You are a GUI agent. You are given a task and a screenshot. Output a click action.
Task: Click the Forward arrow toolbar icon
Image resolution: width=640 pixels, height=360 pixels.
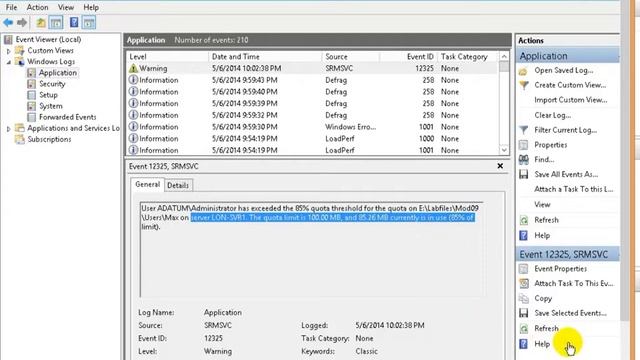22,22
